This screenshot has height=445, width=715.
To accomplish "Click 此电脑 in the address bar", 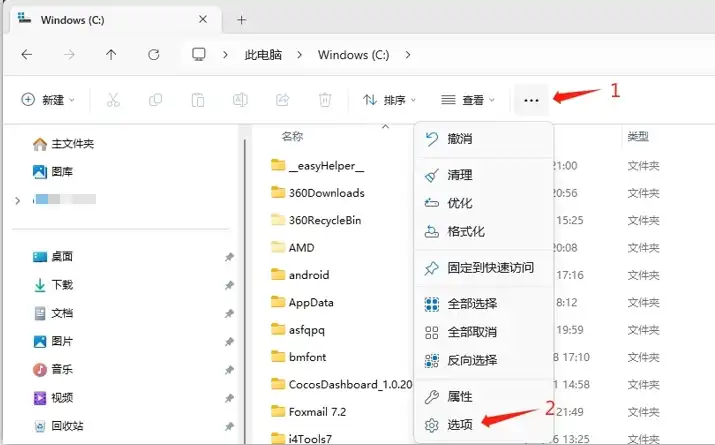I will pyautogui.click(x=263, y=55).
